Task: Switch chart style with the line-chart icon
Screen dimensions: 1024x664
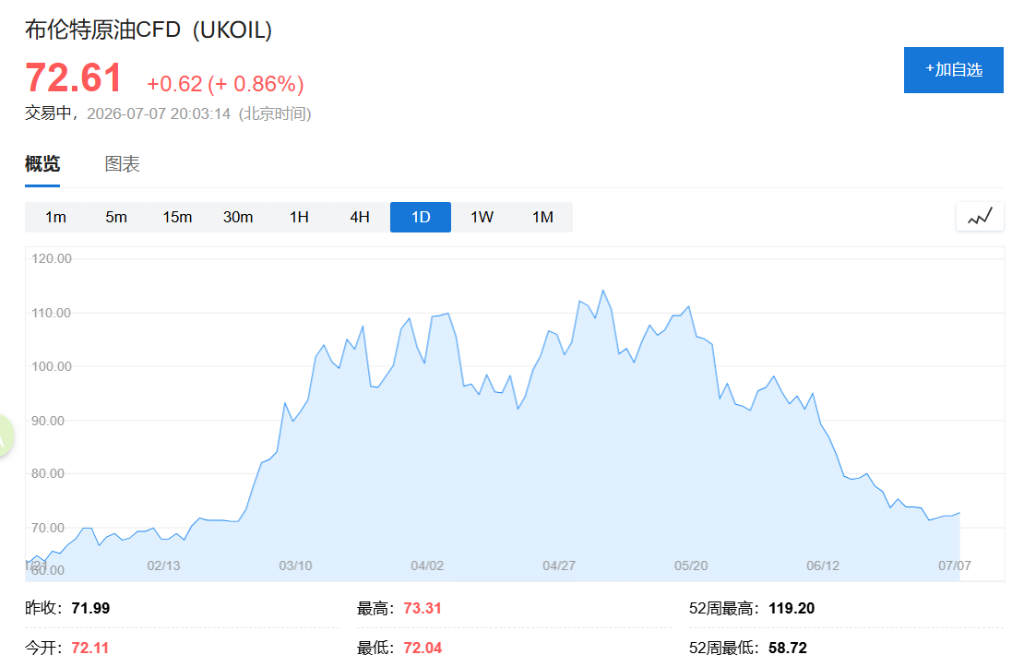Action: coord(980,217)
